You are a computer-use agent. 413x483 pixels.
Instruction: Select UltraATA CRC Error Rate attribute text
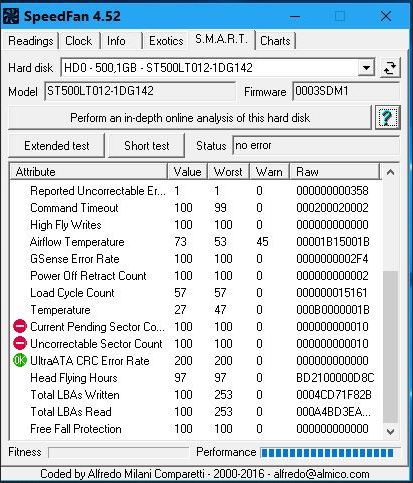pos(90,361)
